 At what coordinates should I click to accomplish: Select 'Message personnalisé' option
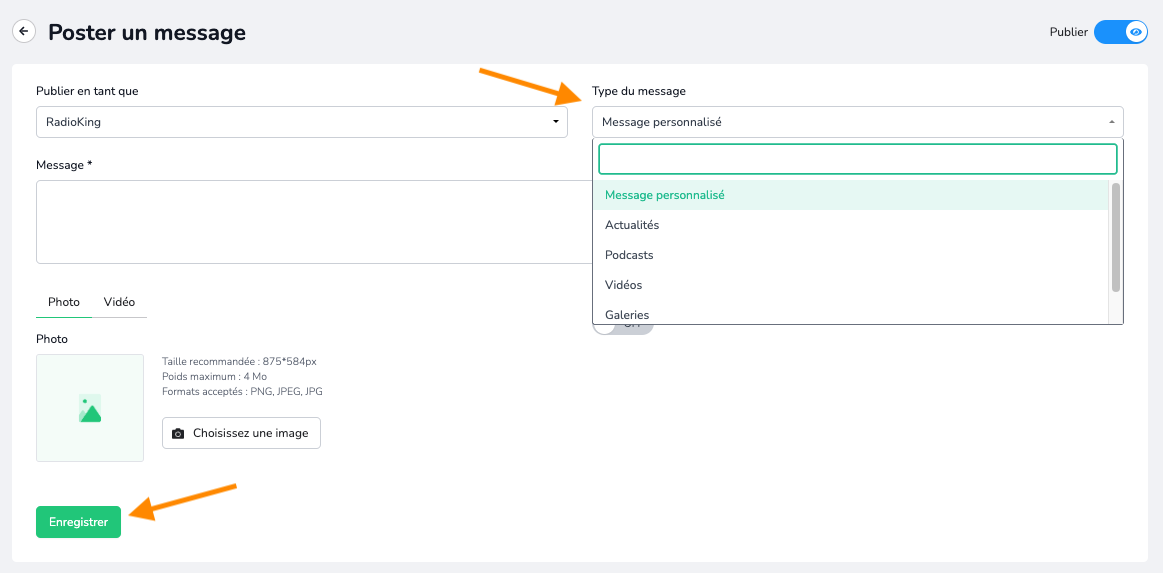[x=850, y=195]
